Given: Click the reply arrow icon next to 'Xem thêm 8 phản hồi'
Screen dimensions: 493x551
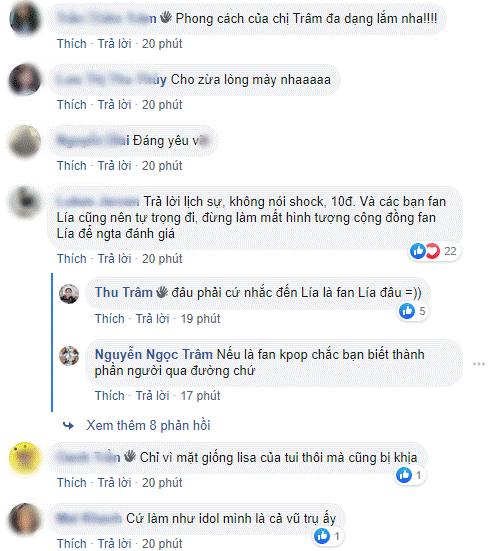Looking at the screenshot, I should [68, 426].
